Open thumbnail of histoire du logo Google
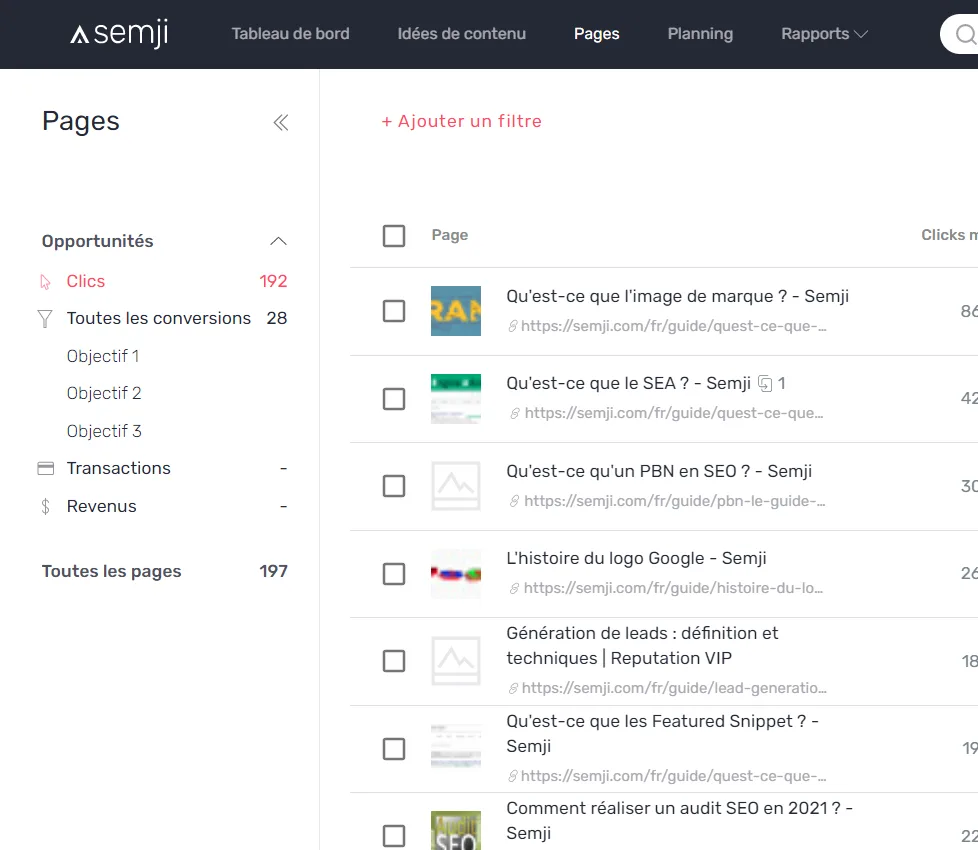This screenshot has width=978, height=850. click(x=456, y=574)
